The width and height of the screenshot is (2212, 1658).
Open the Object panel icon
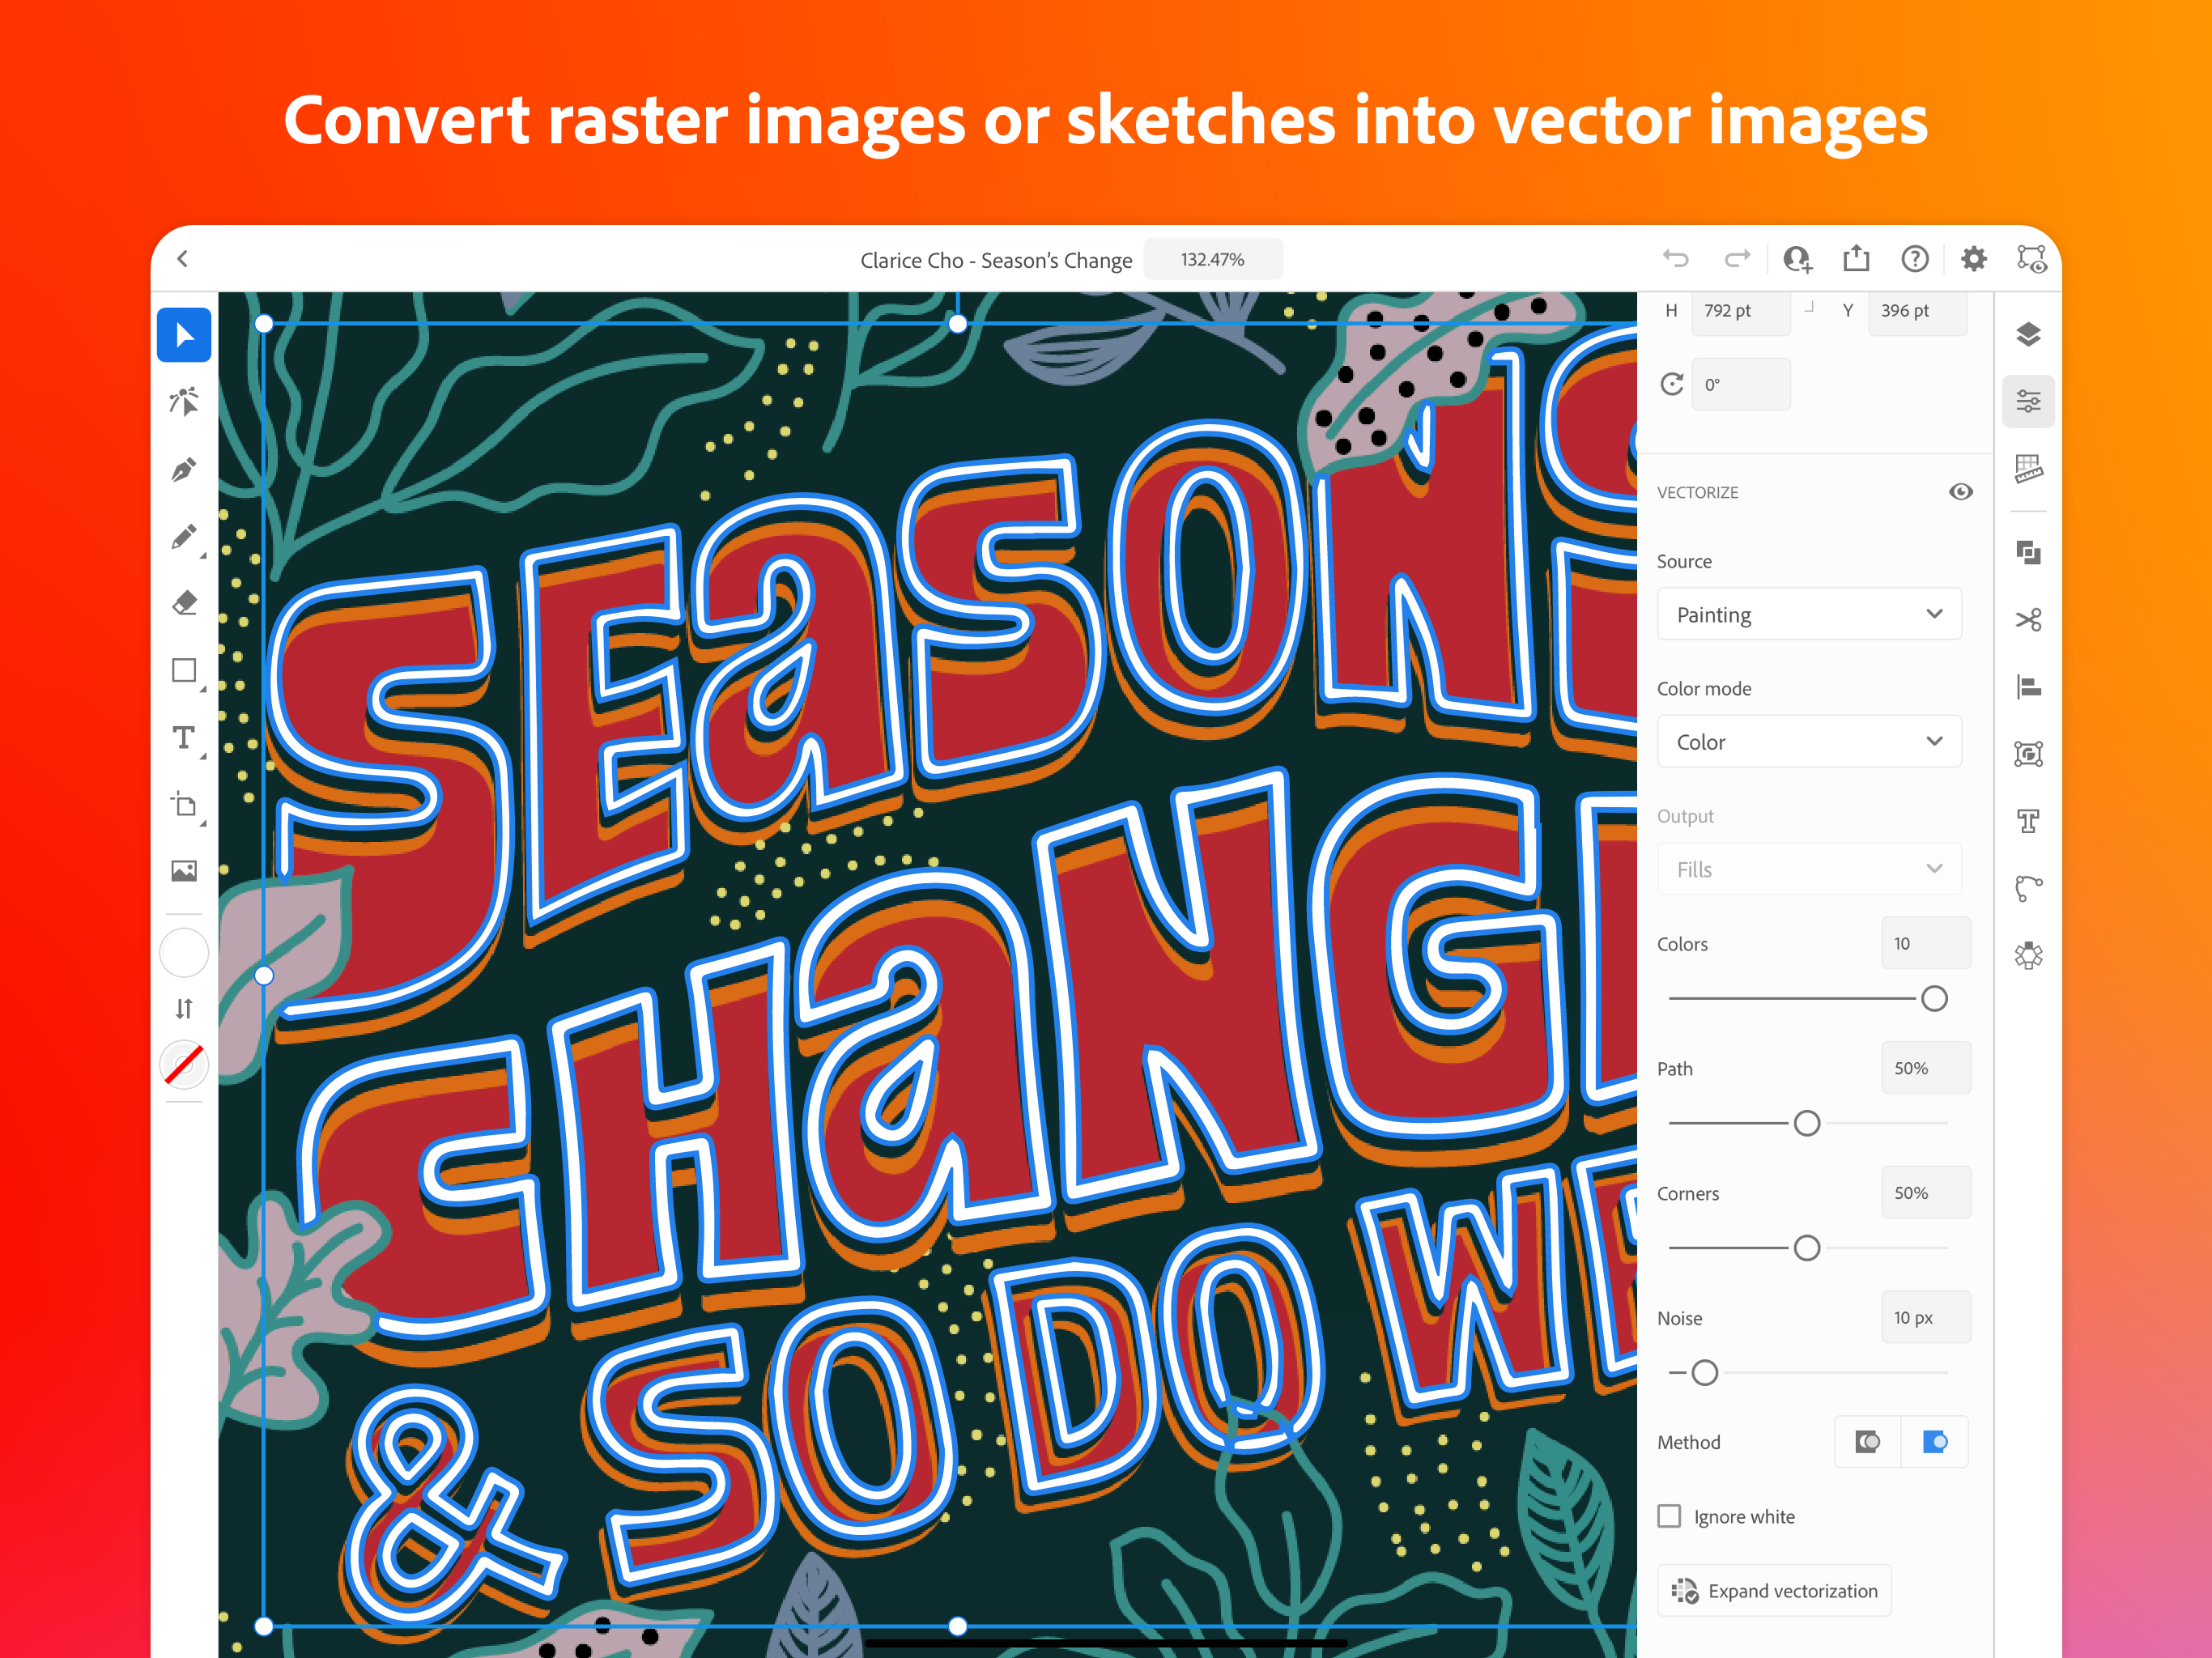(x=2028, y=754)
